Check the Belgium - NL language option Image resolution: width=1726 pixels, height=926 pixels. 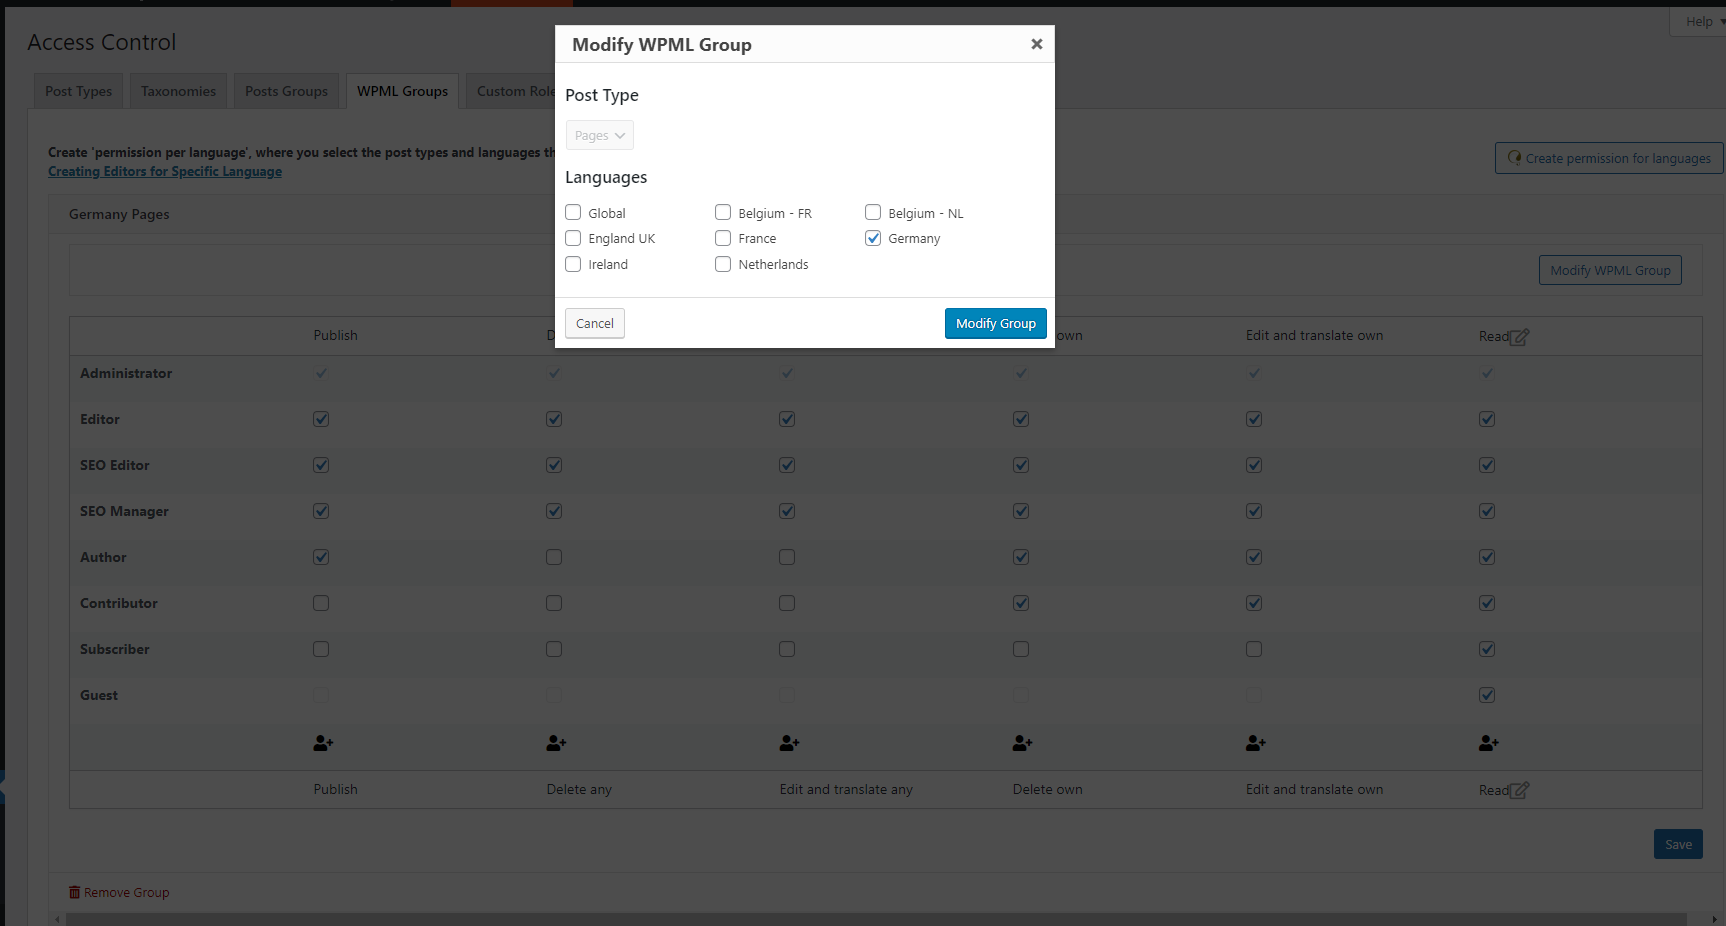point(873,212)
